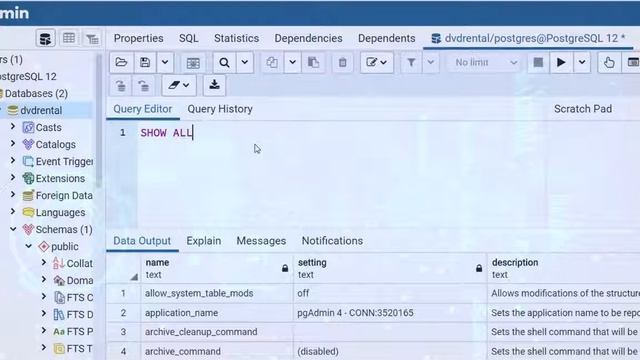Viewport: 640px width, 360px height.
Task: Click the Filtered Rows browser icon
Action: [93, 39]
